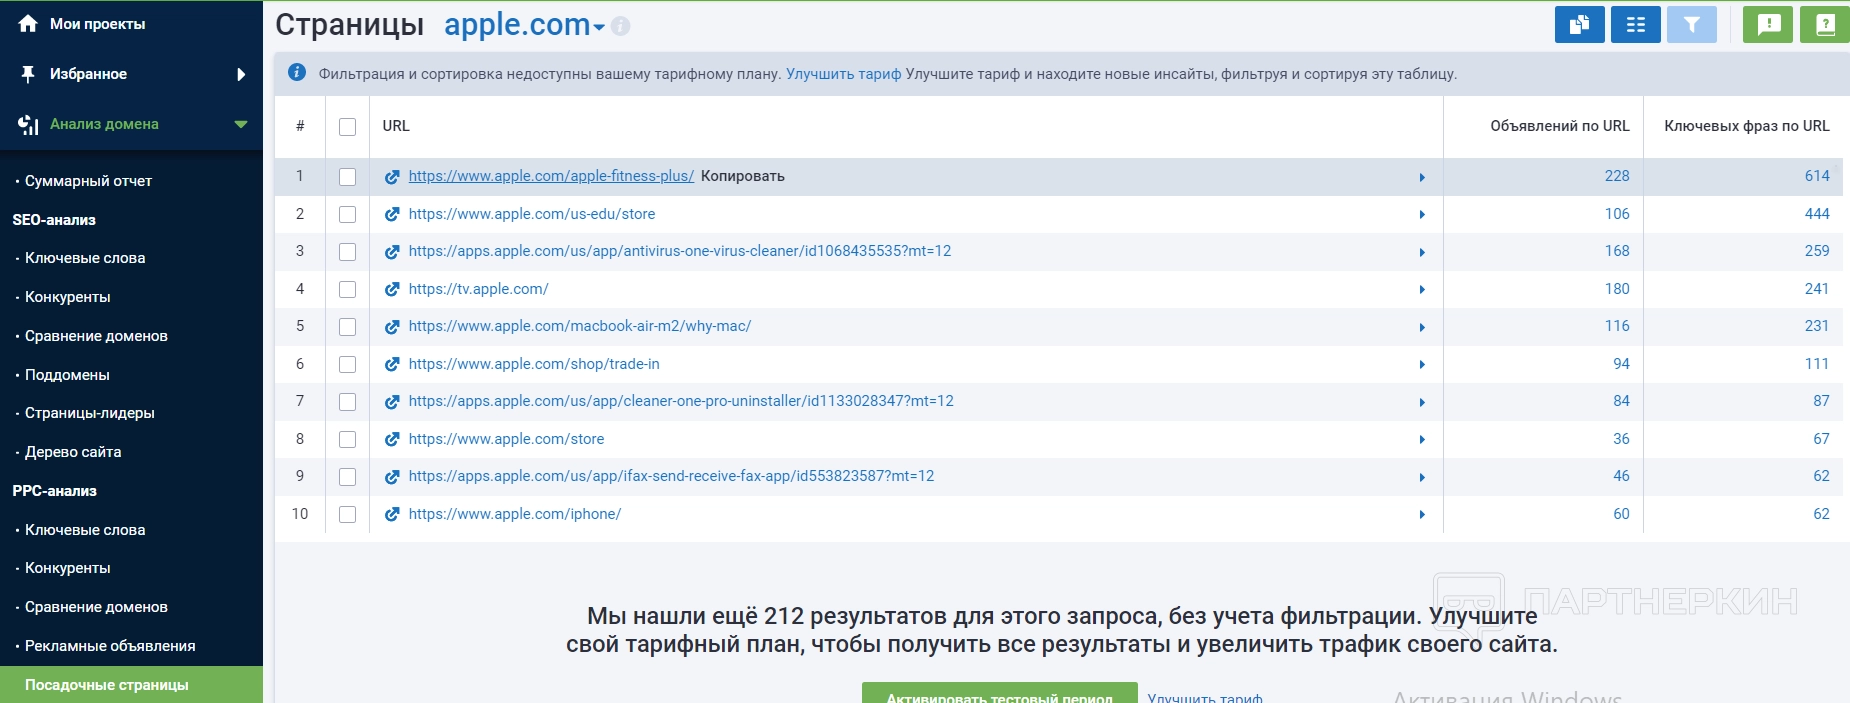Image resolution: width=1850 pixels, height=703 pixels.
Task: Click the ads count 180 for tv.apple.com
Action: pyautogui.click(x=1617, y=289)
